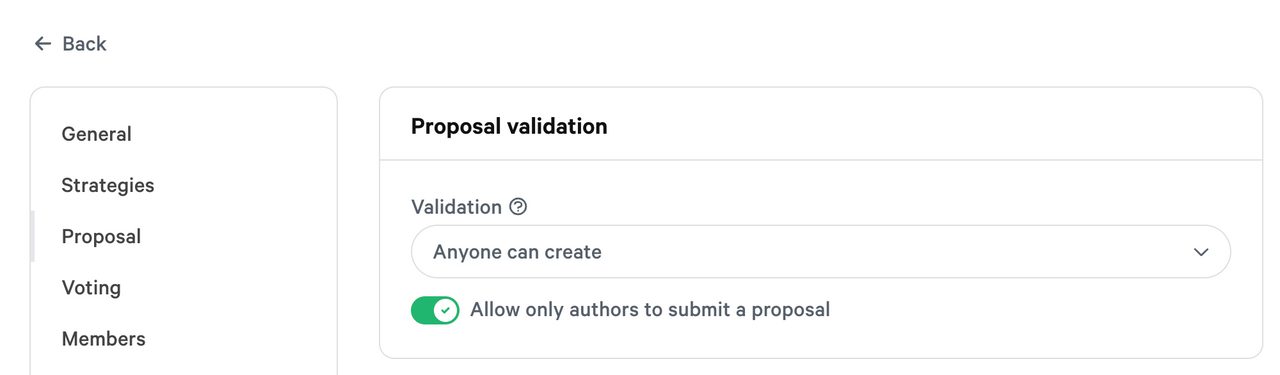The image size is (1280, 375).
Task: Click the Back link
Action: tap(70, 43)
